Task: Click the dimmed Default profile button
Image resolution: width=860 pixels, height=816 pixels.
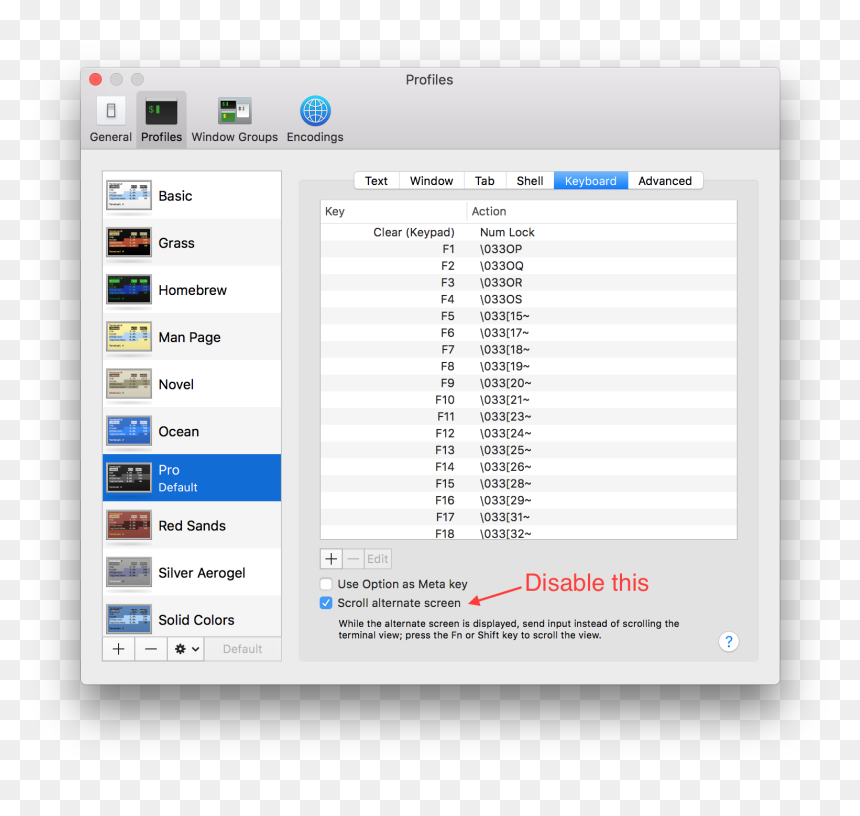Action: point(242,649)
